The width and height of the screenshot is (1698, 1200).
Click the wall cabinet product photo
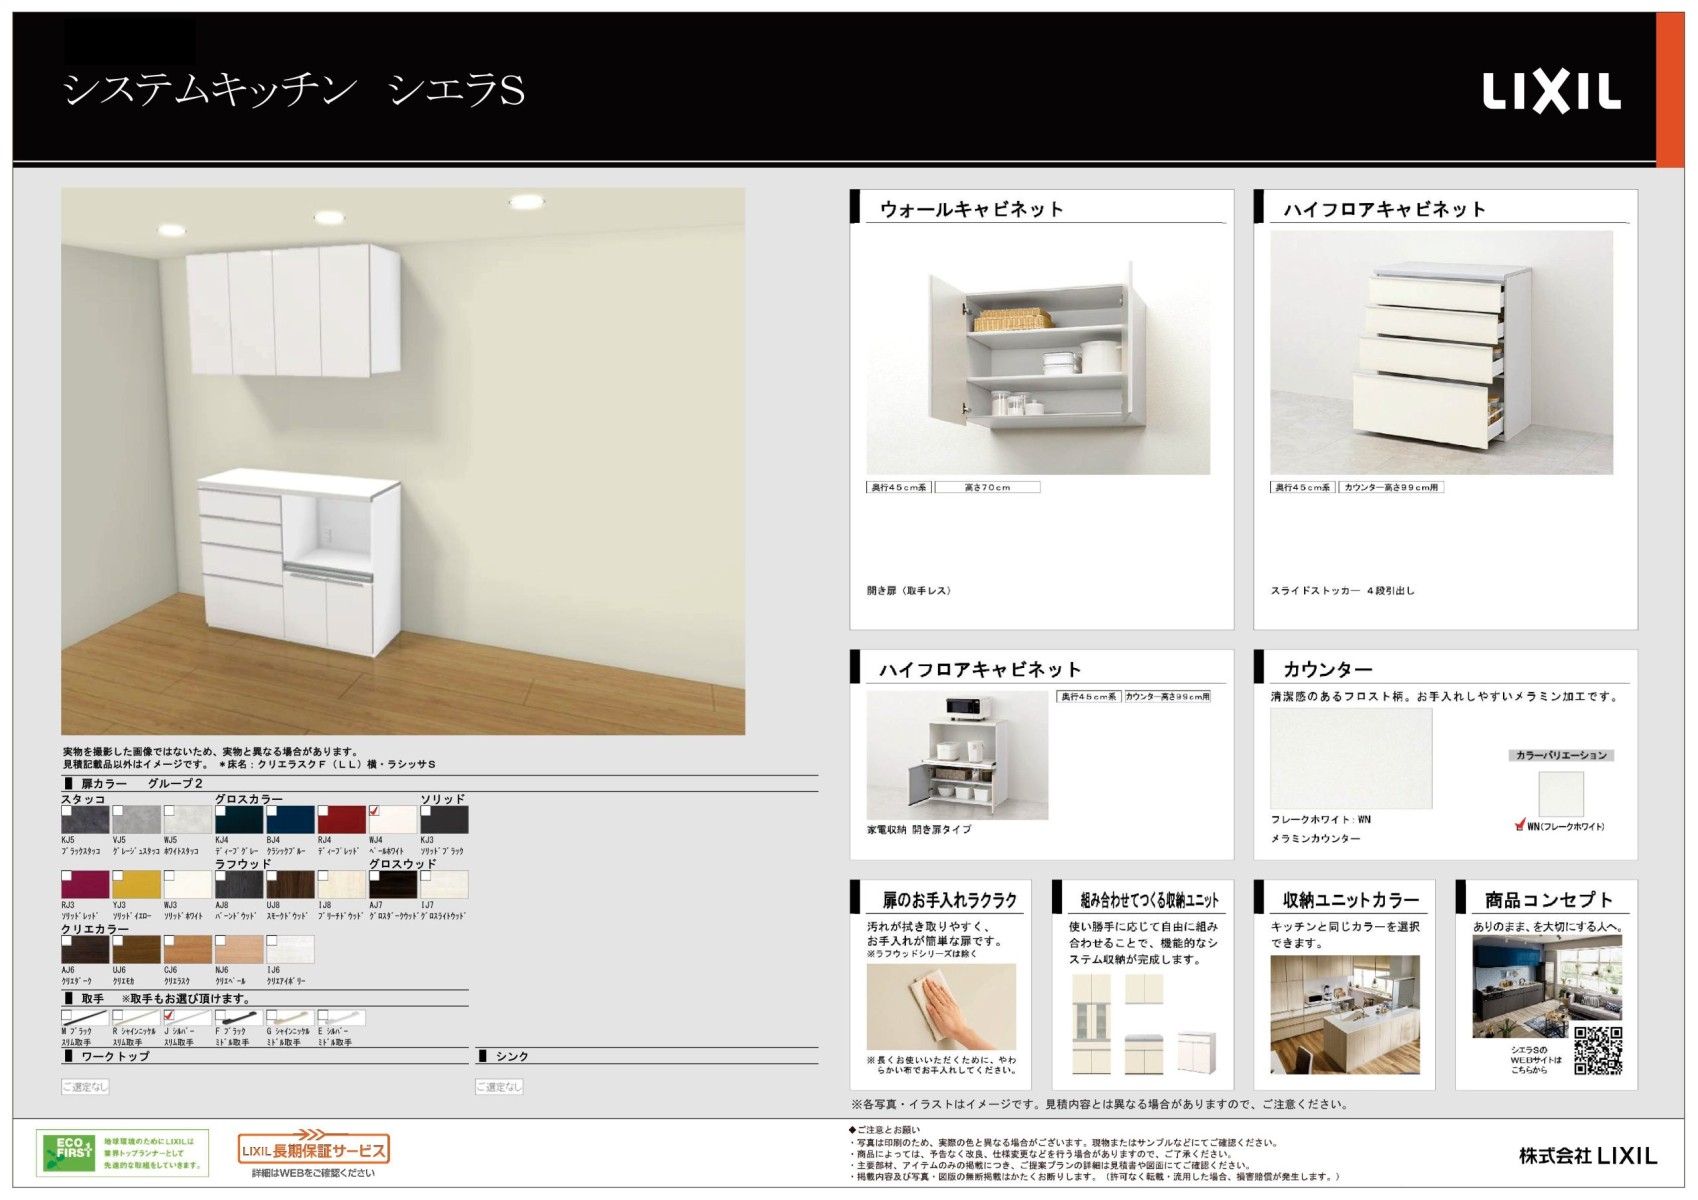pyautogui.click(x=1038, y=353)
